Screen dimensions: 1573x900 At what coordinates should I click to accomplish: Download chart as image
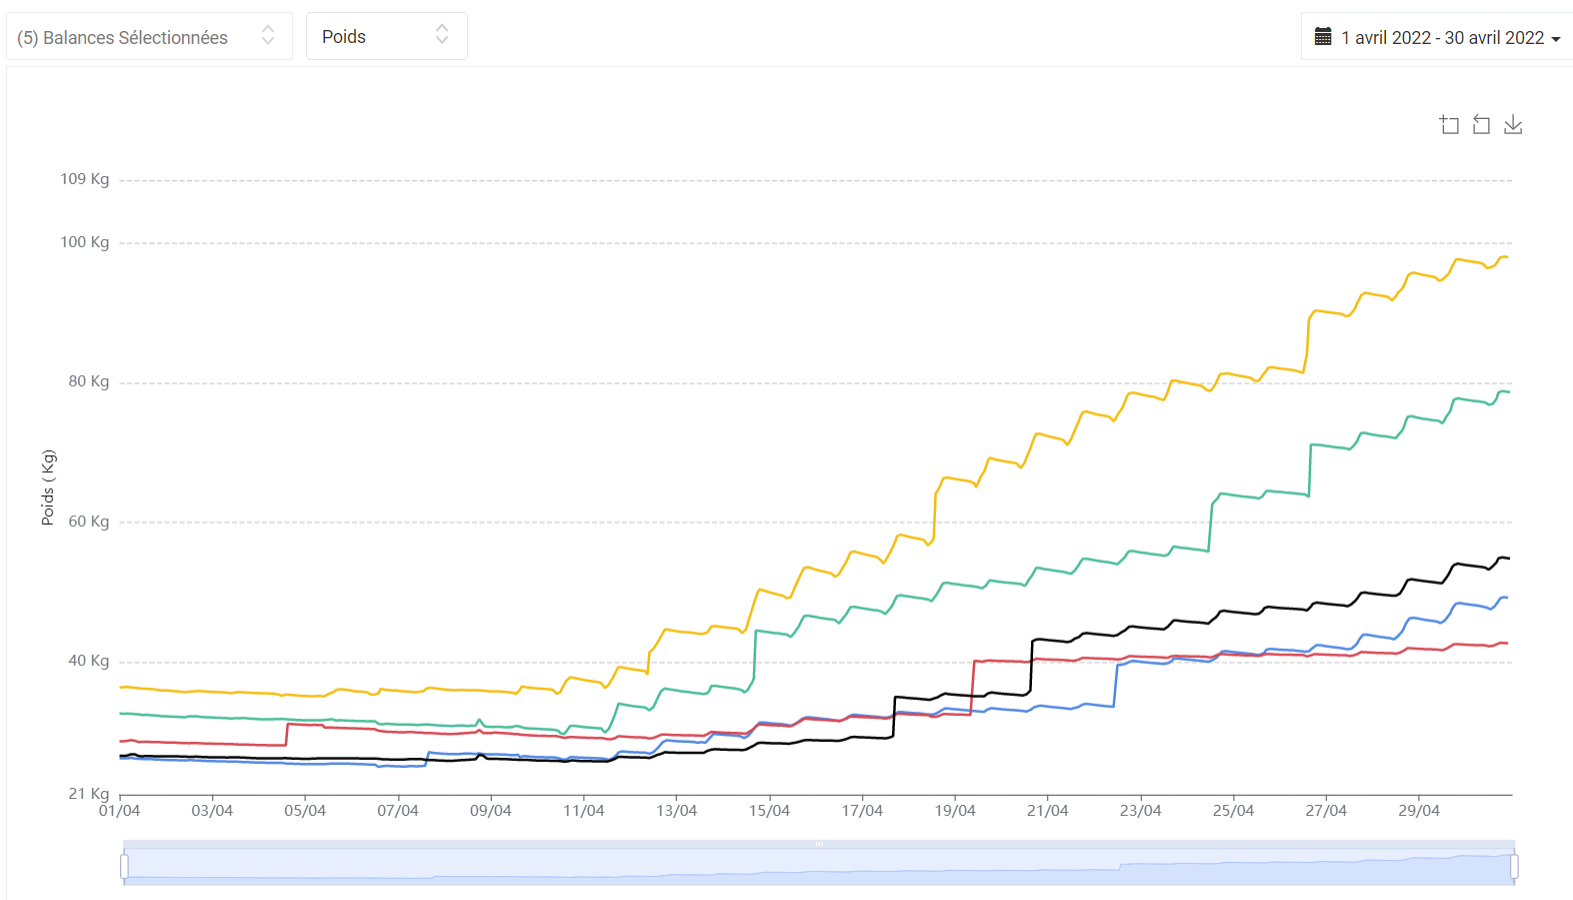pyautogui.click(x=1513, y=125)
